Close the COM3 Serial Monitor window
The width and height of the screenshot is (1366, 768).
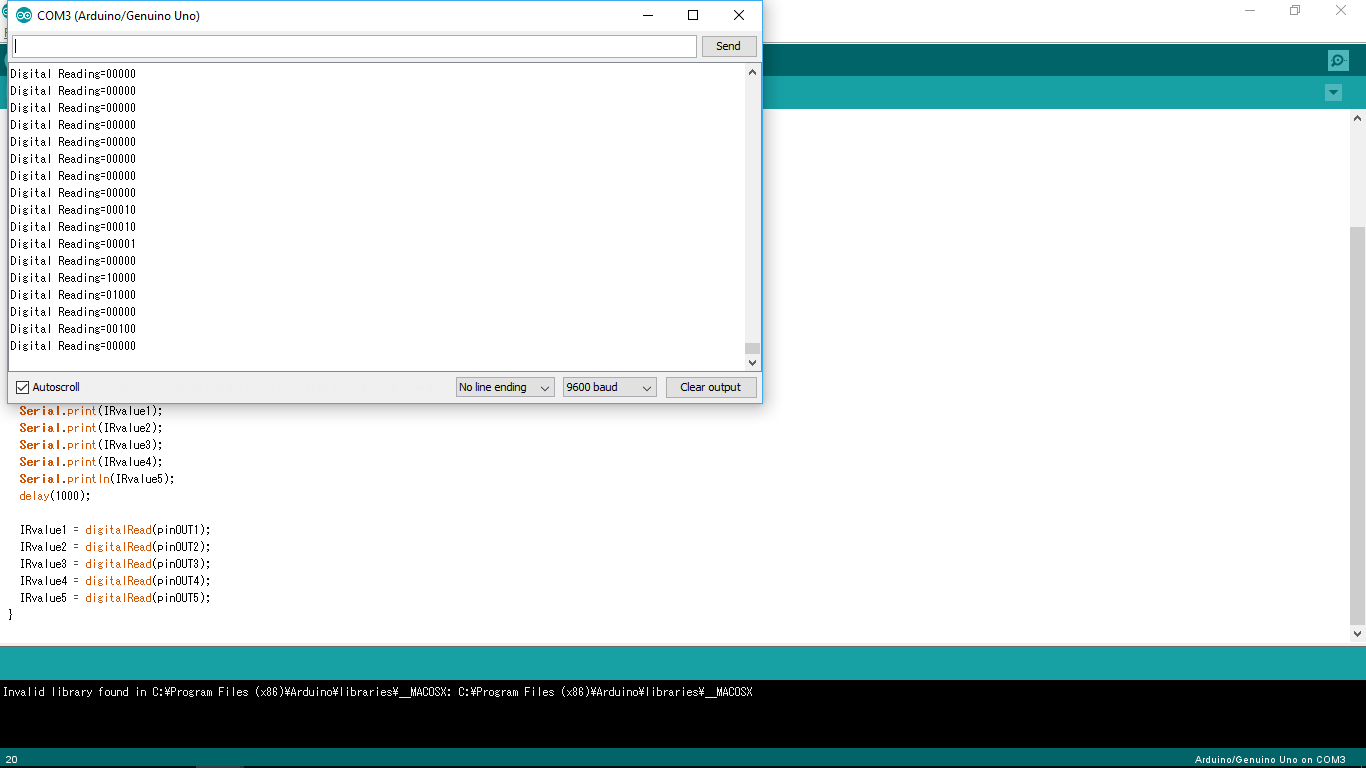(739, 15)
